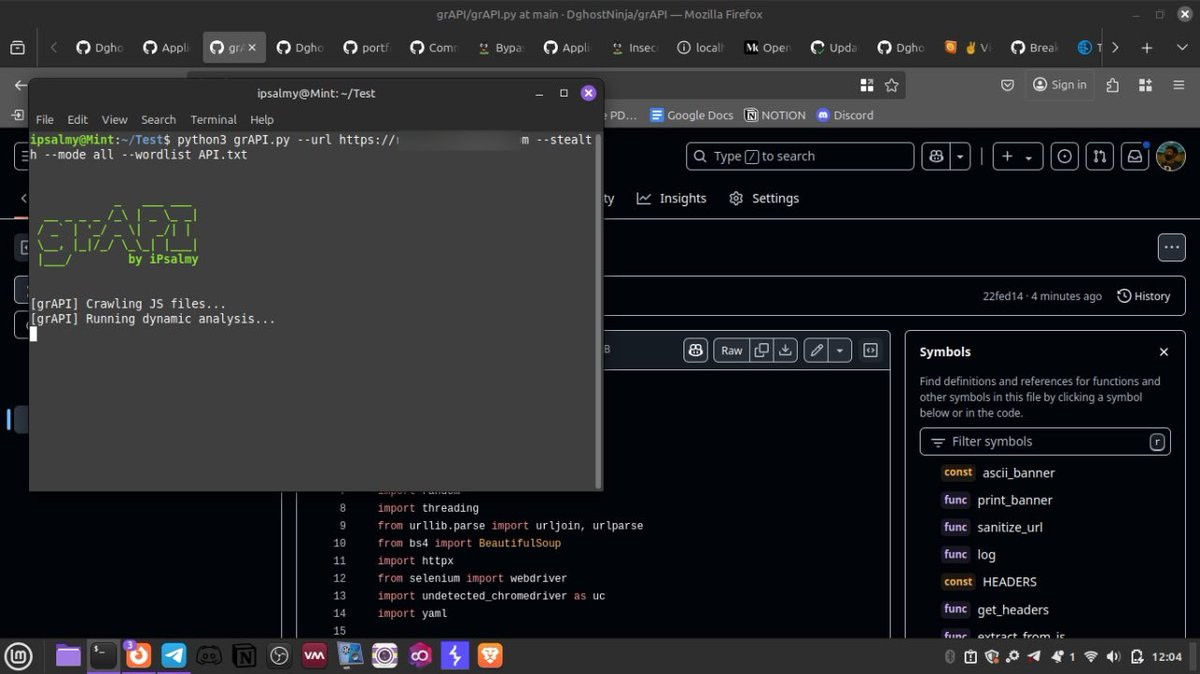View the Raw file button
Viewport: 1200px width, 674px height.
pos(732,350)
